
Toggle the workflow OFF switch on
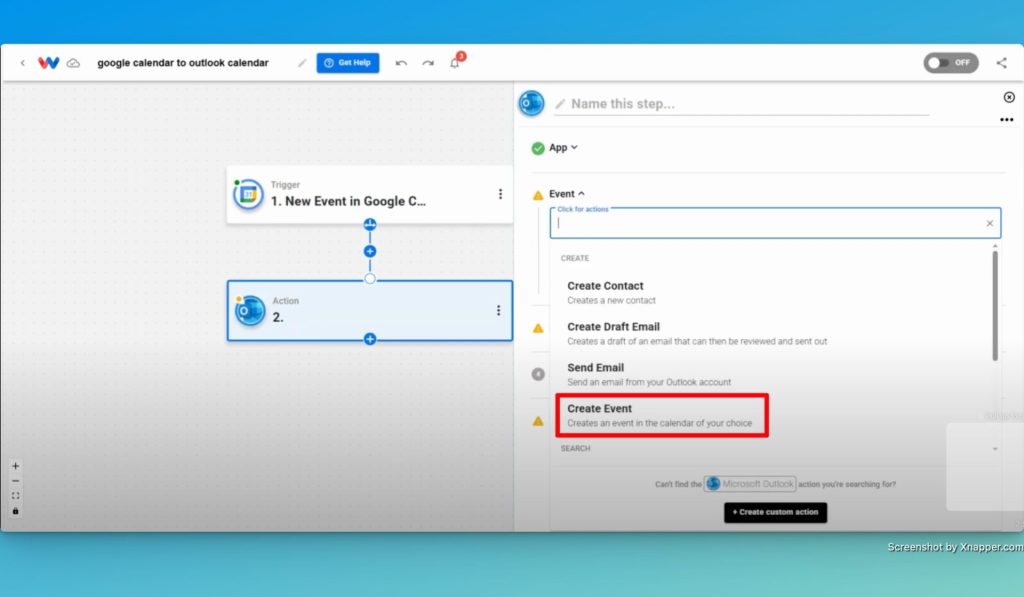coord(950,63)
